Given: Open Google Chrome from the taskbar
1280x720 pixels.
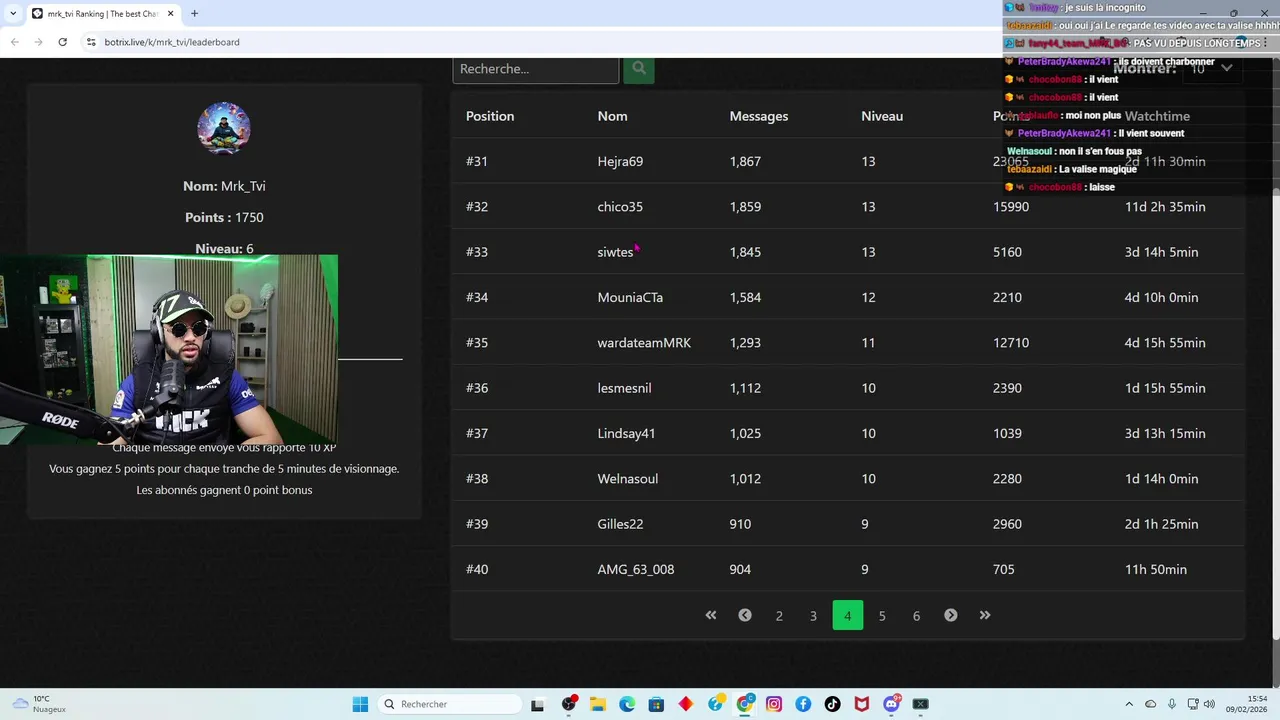Looking at the screenshot, I should (x=745, y=704).
